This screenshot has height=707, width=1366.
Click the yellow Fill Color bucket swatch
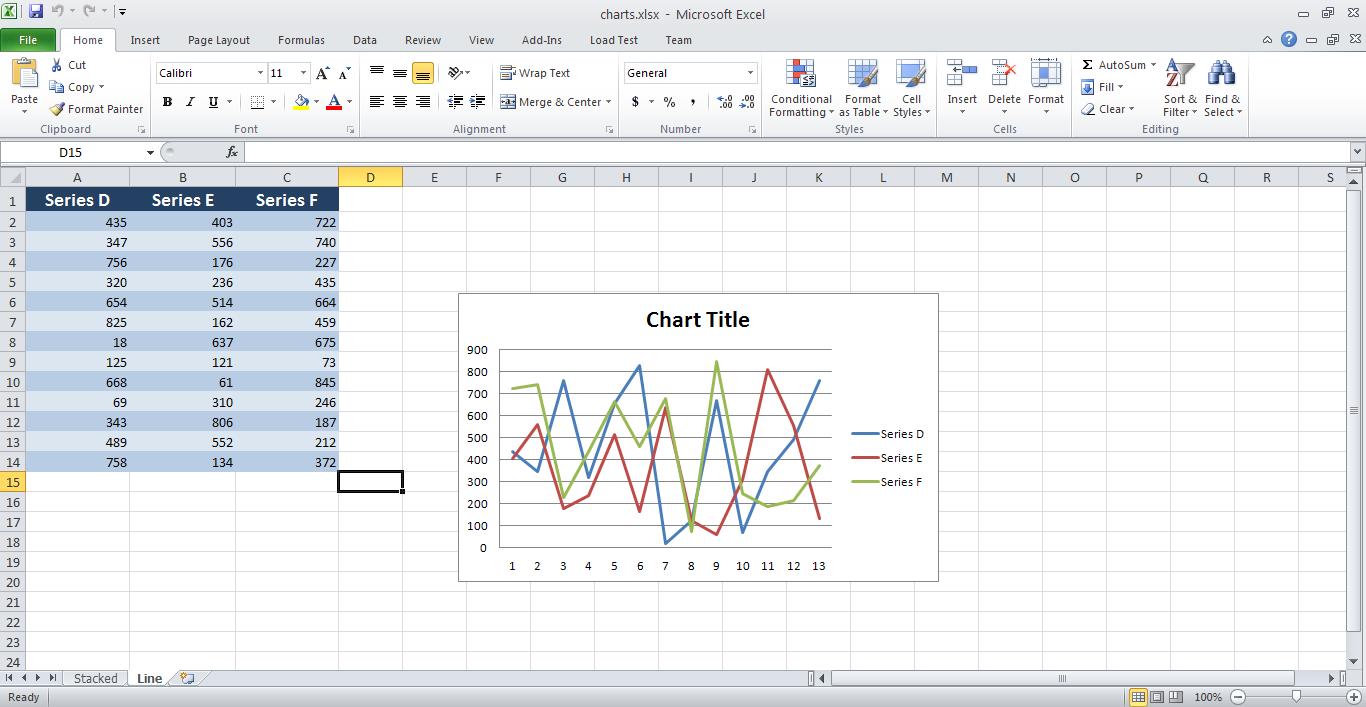(301, 102)
